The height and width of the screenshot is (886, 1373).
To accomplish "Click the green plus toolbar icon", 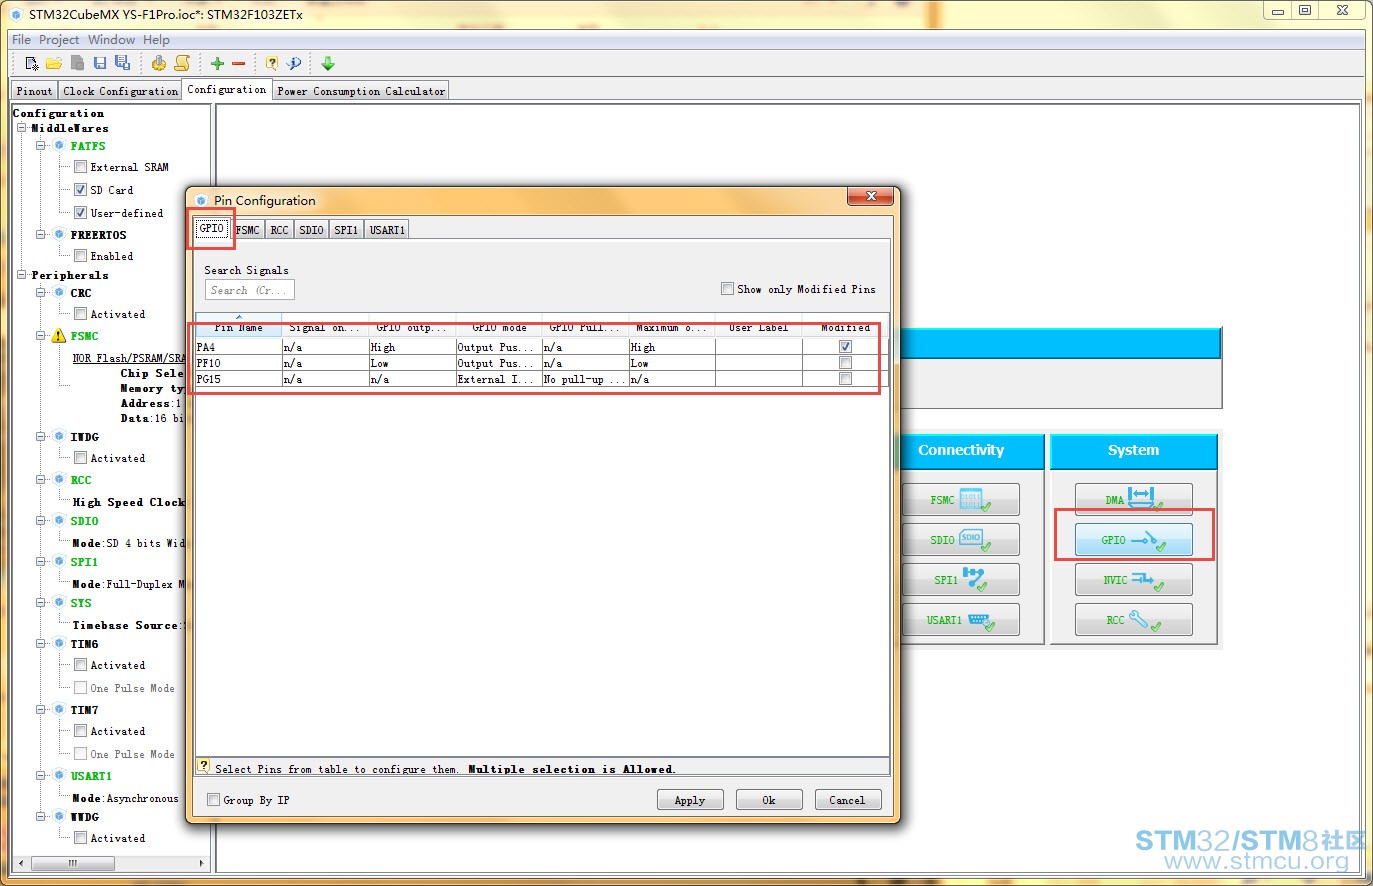I will coord(217,63).
